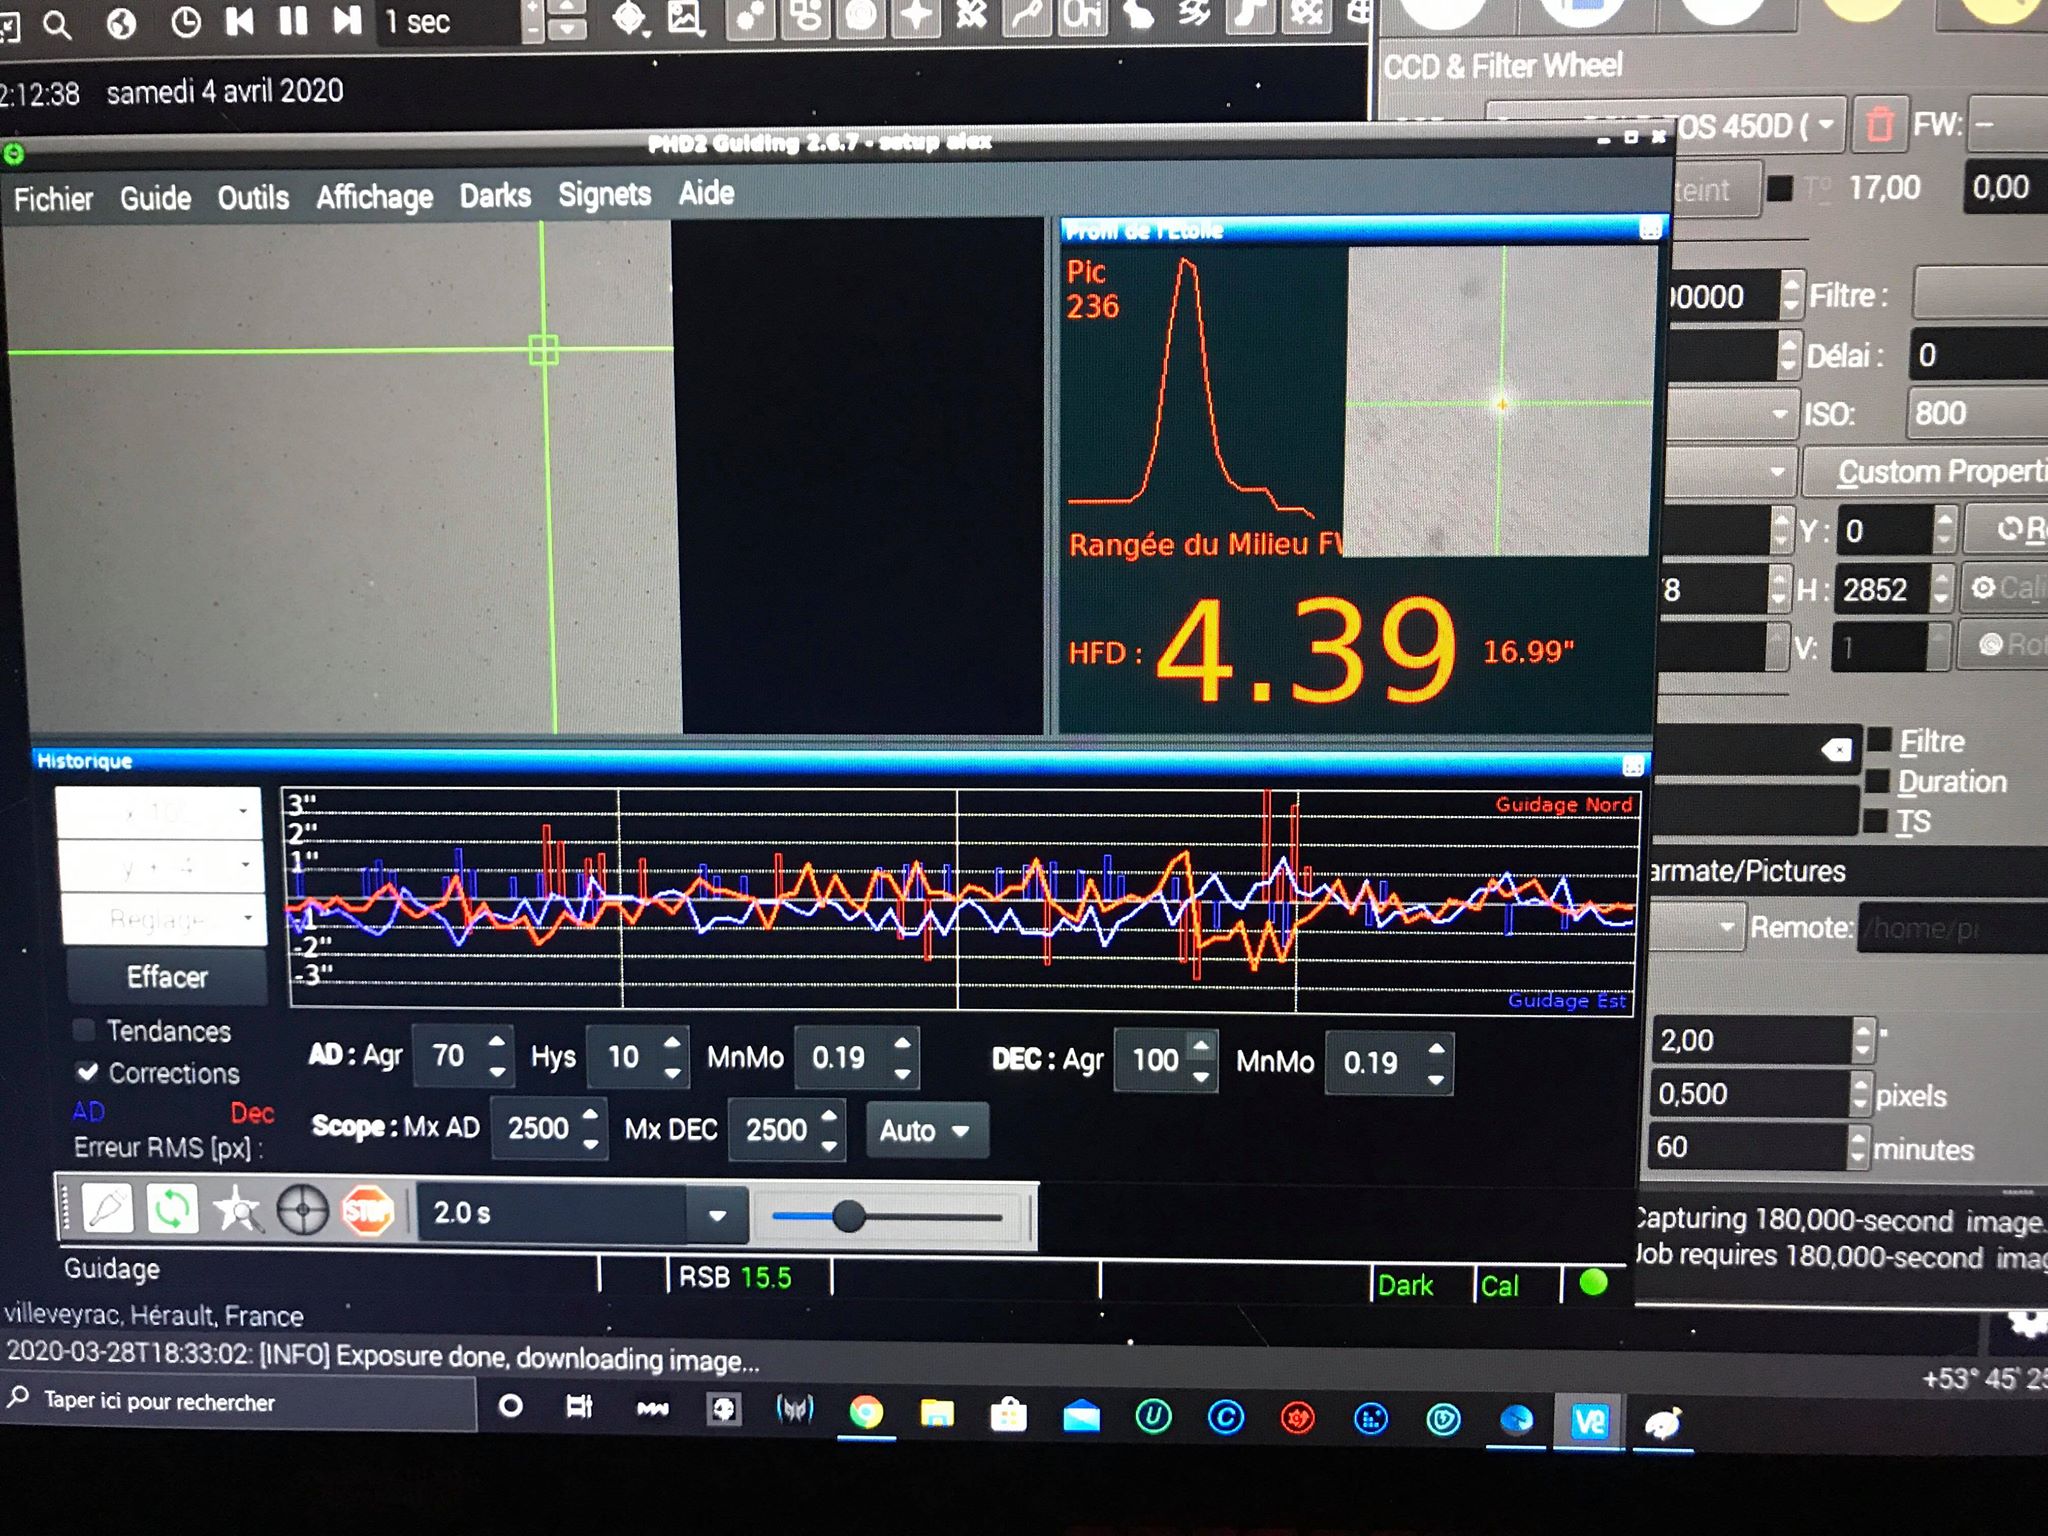This screenshot has width=2048, height=1536.
Task: Open the 2.0 s exposure time dropdown
Action: [716, 1215]
